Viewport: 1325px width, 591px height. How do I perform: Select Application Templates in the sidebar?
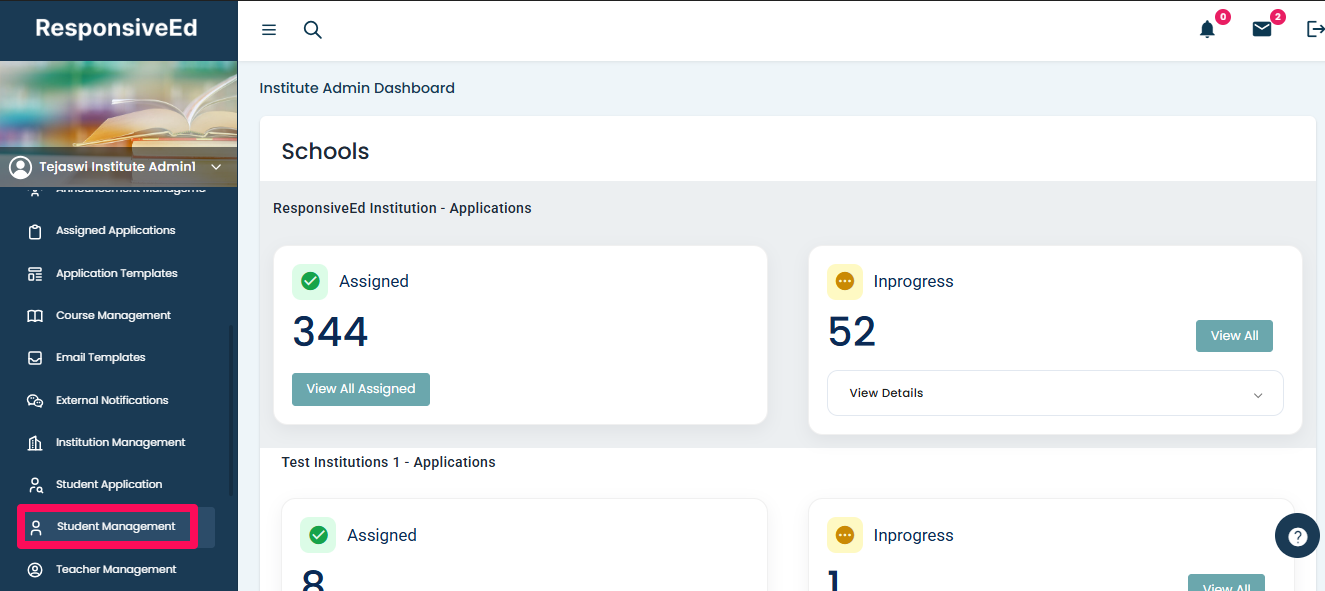click(116, 274)
